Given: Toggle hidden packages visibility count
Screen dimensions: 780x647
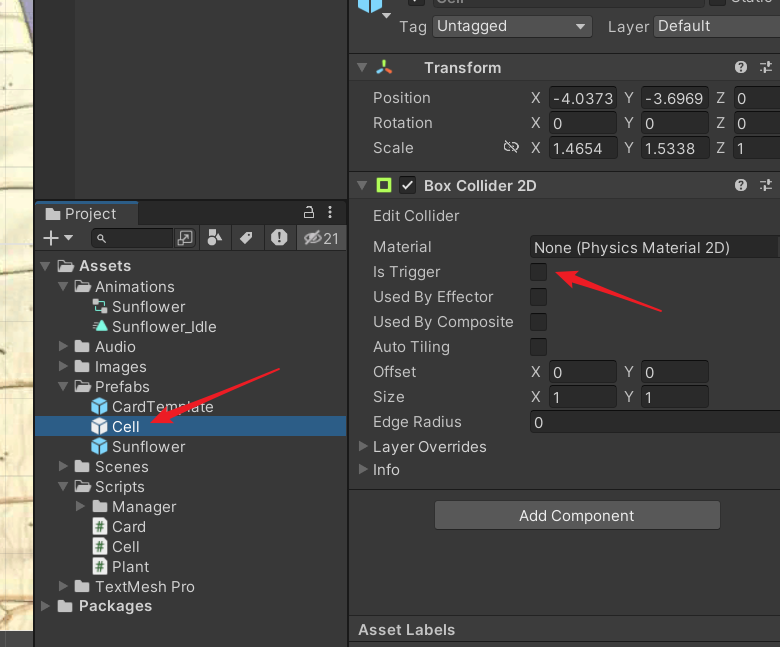Looking at the screenshot, I should click(321, 238).
